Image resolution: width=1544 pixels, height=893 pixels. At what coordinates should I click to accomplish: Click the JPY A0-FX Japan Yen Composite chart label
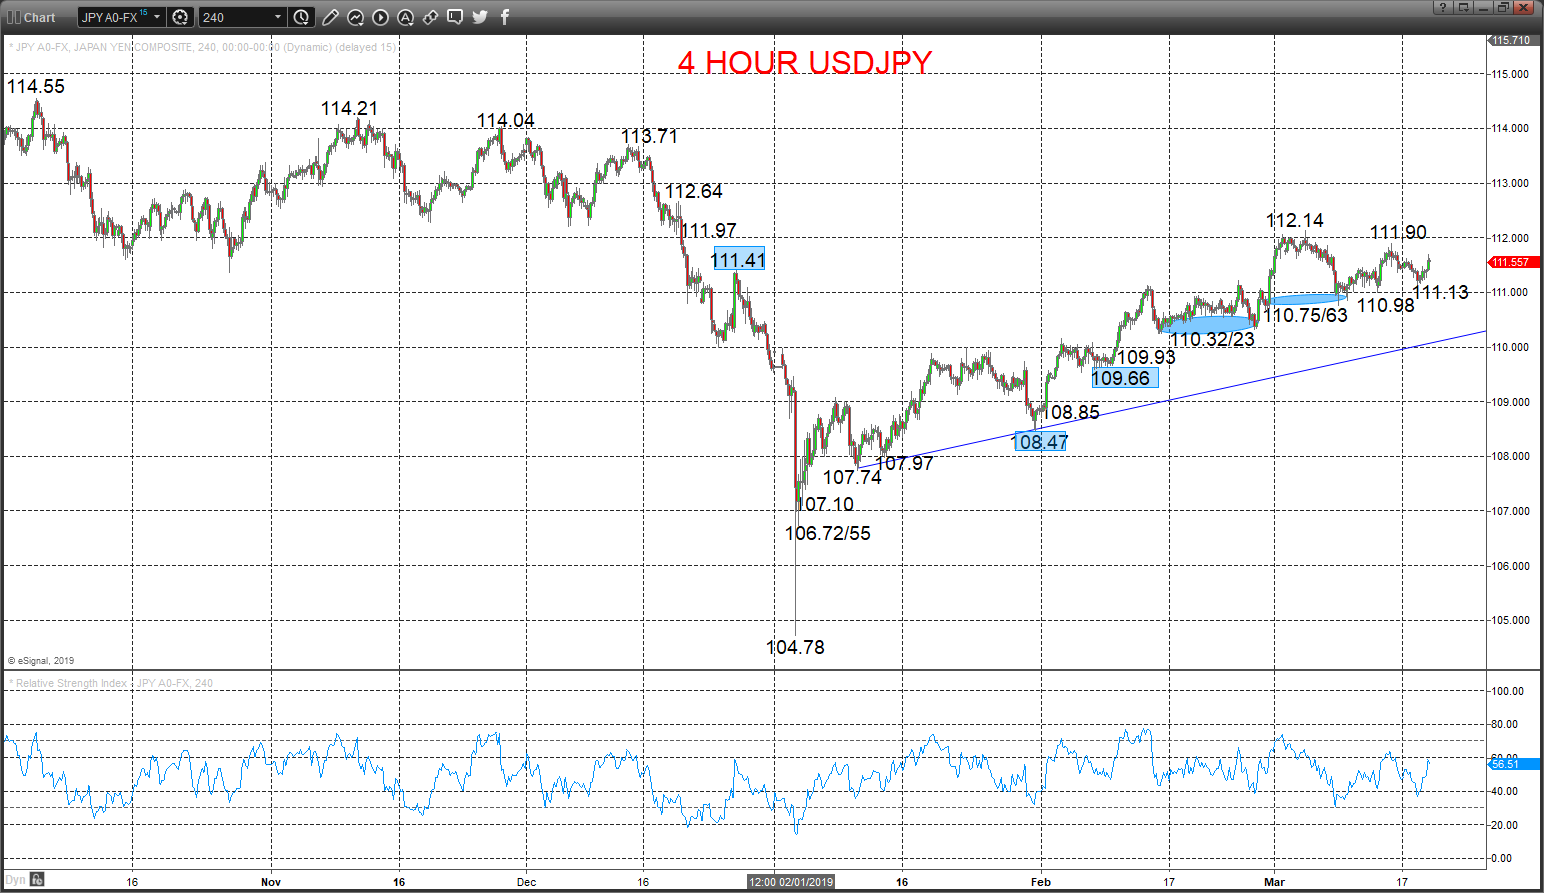point(202,47)
